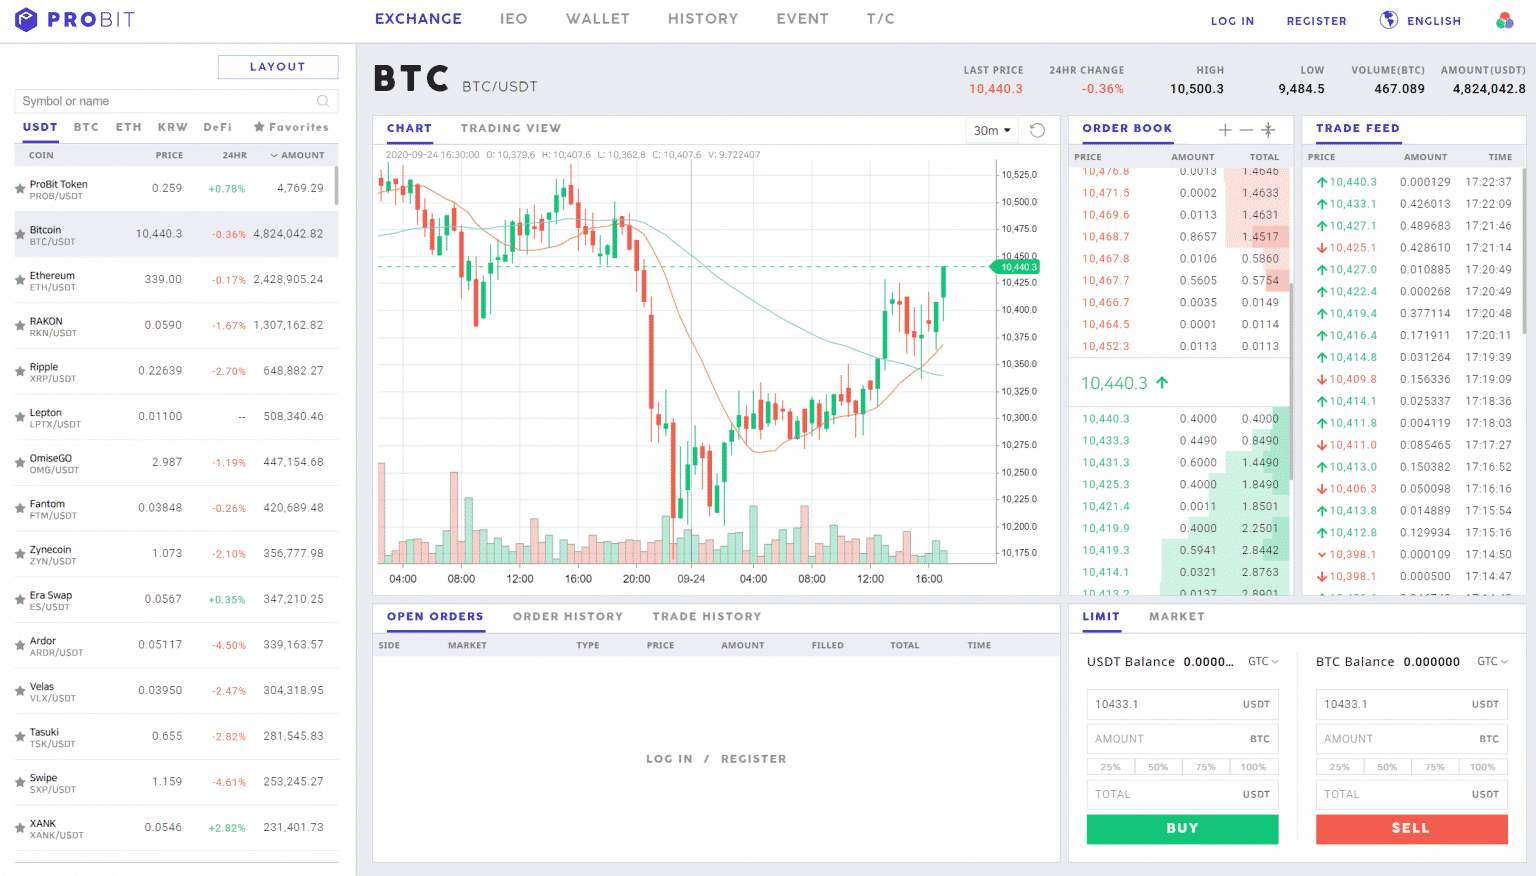Open the EVENT page
The image size is (1536, 876).
[x=802, y=19]
